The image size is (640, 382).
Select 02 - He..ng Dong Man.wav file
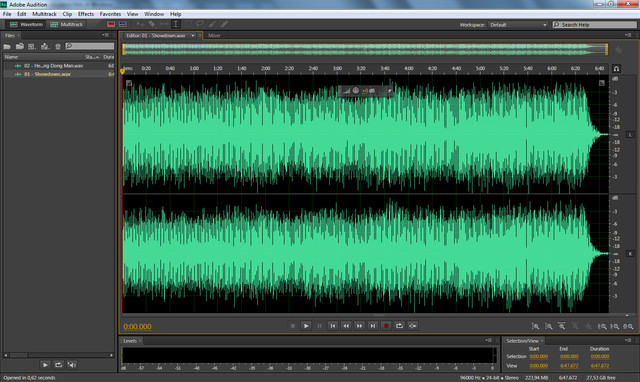[58, 66]
